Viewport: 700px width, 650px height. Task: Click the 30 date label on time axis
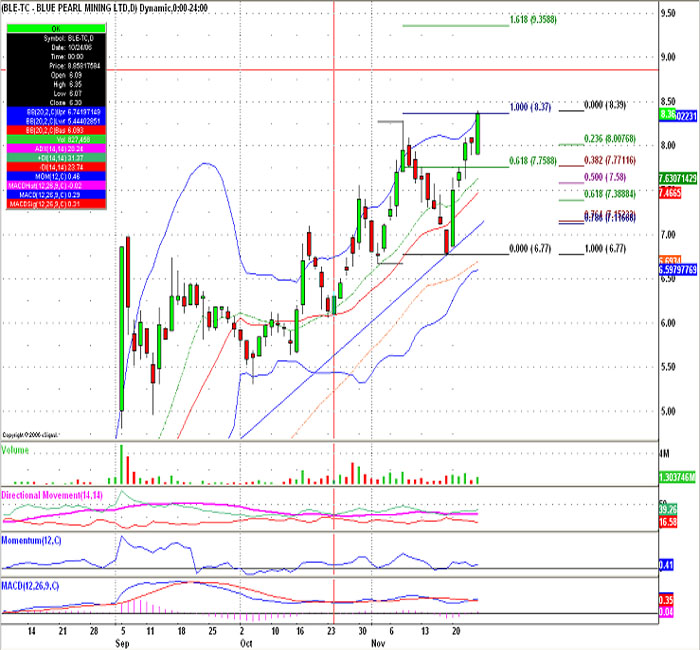pos(362,631)
